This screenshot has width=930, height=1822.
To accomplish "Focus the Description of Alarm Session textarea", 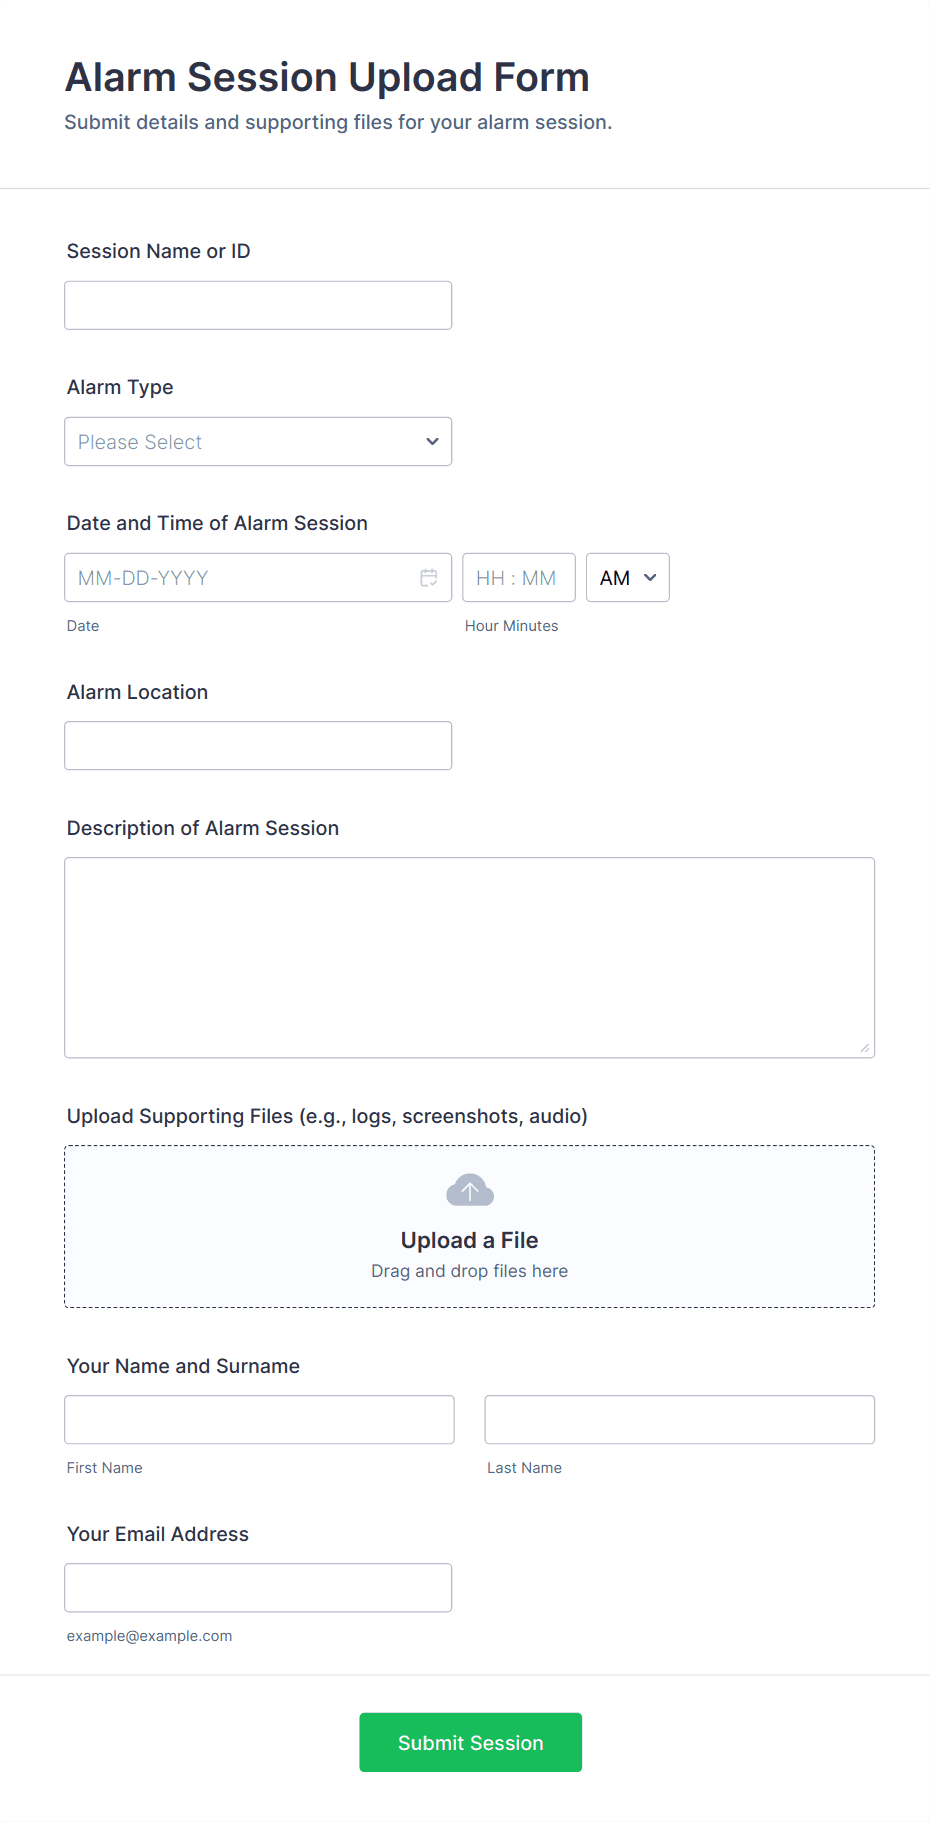I will (469, 957).
